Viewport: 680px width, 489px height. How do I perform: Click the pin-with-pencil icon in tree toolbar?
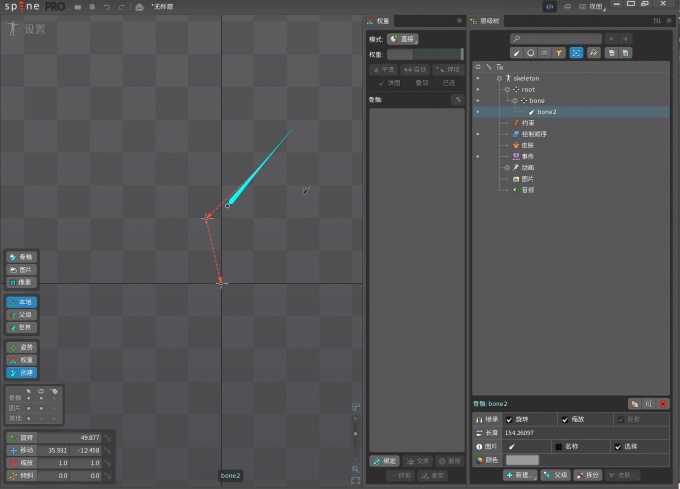point(593,53)
